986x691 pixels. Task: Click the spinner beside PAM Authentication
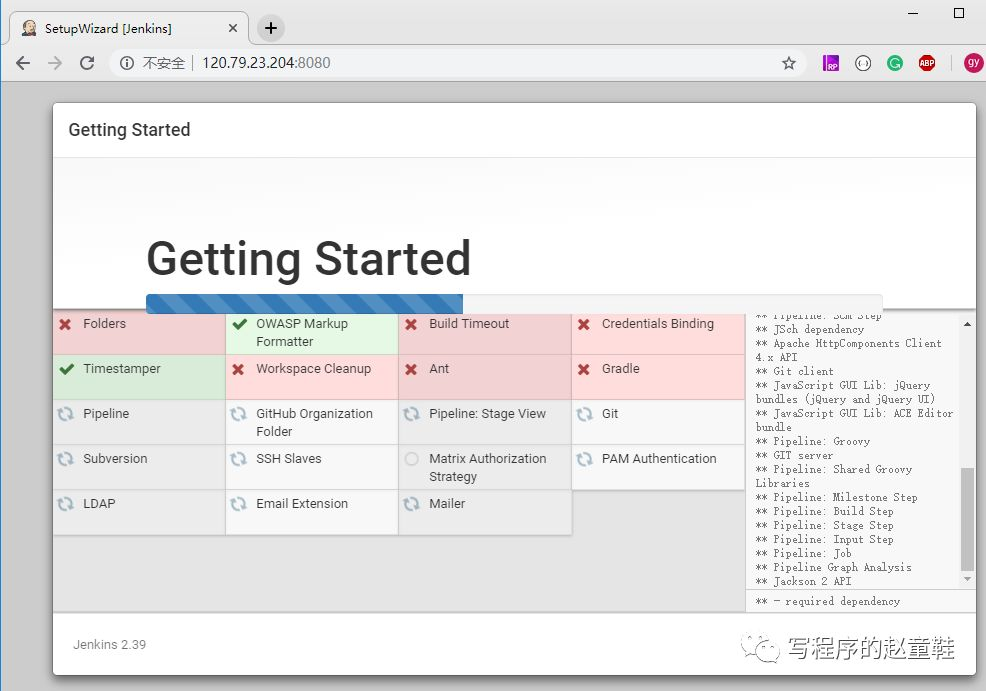pos(584,459)
